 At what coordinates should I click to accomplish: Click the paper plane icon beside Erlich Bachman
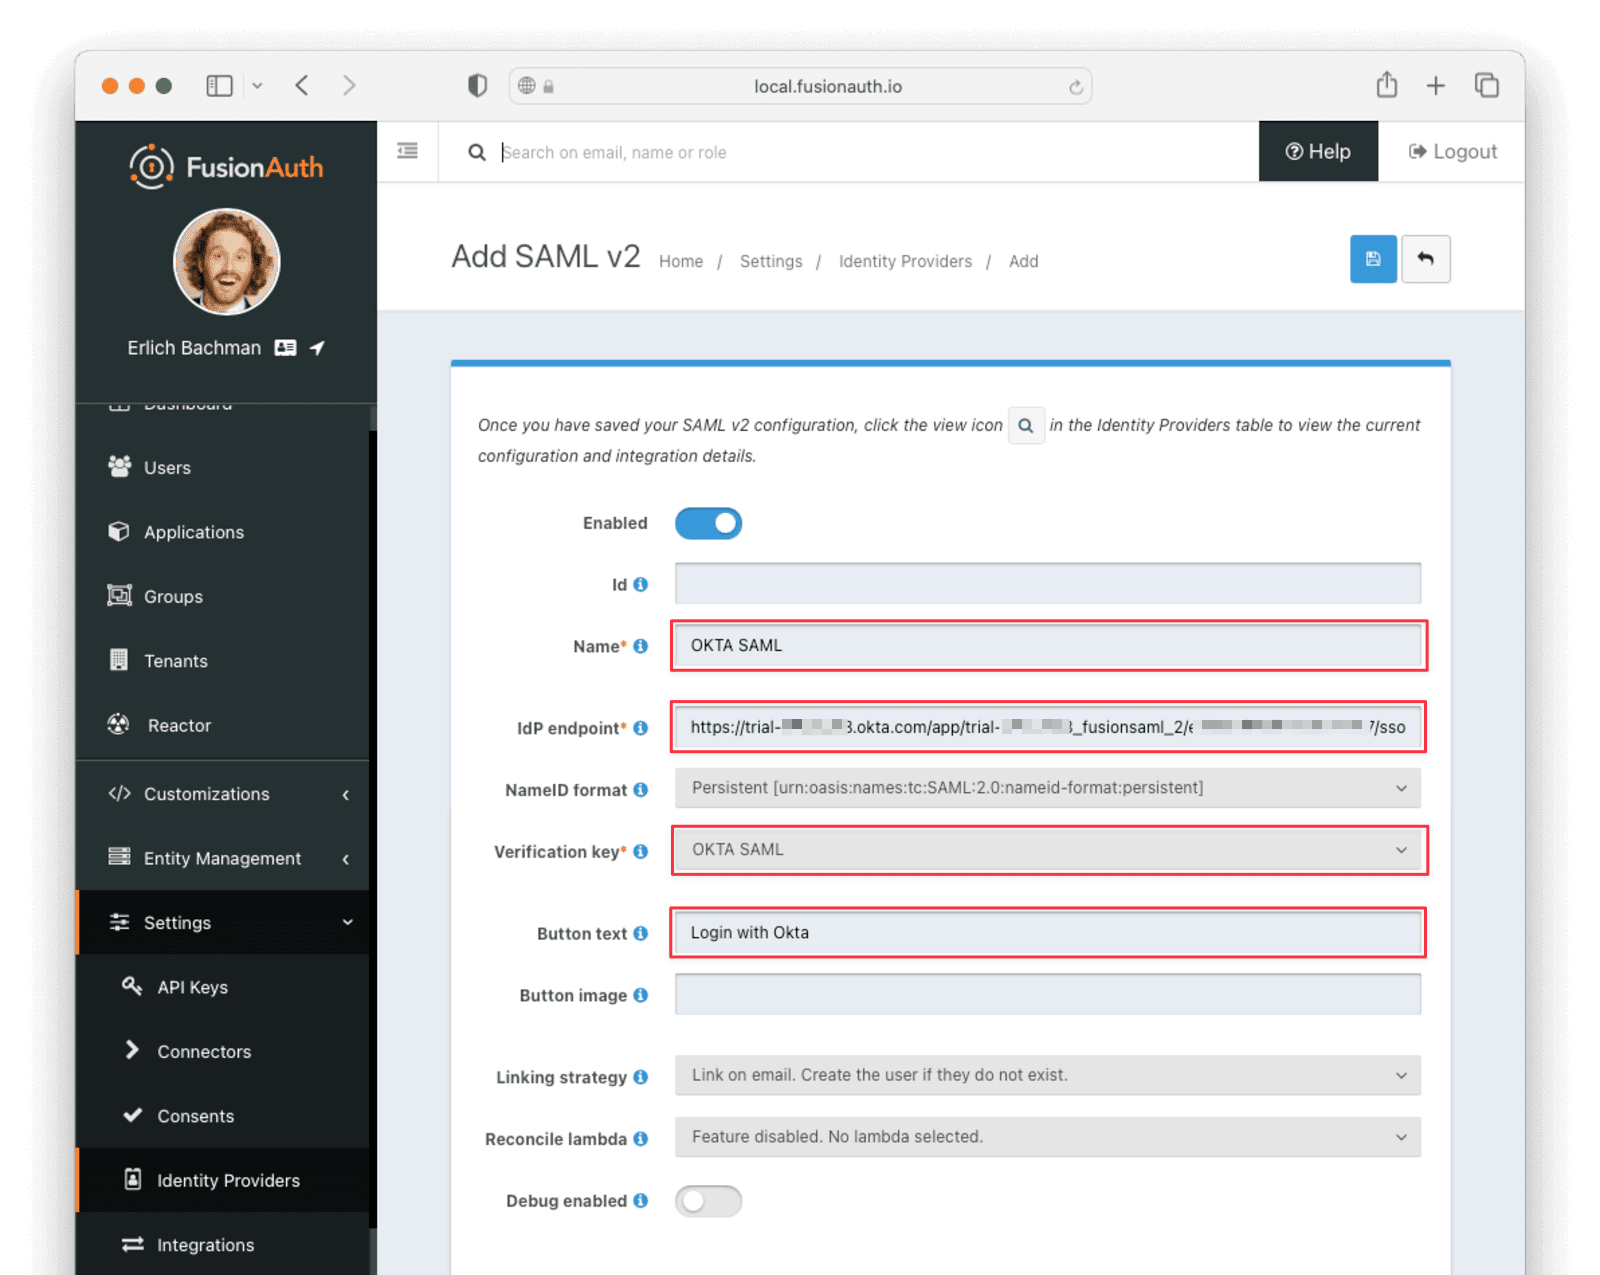click(317, 348)
